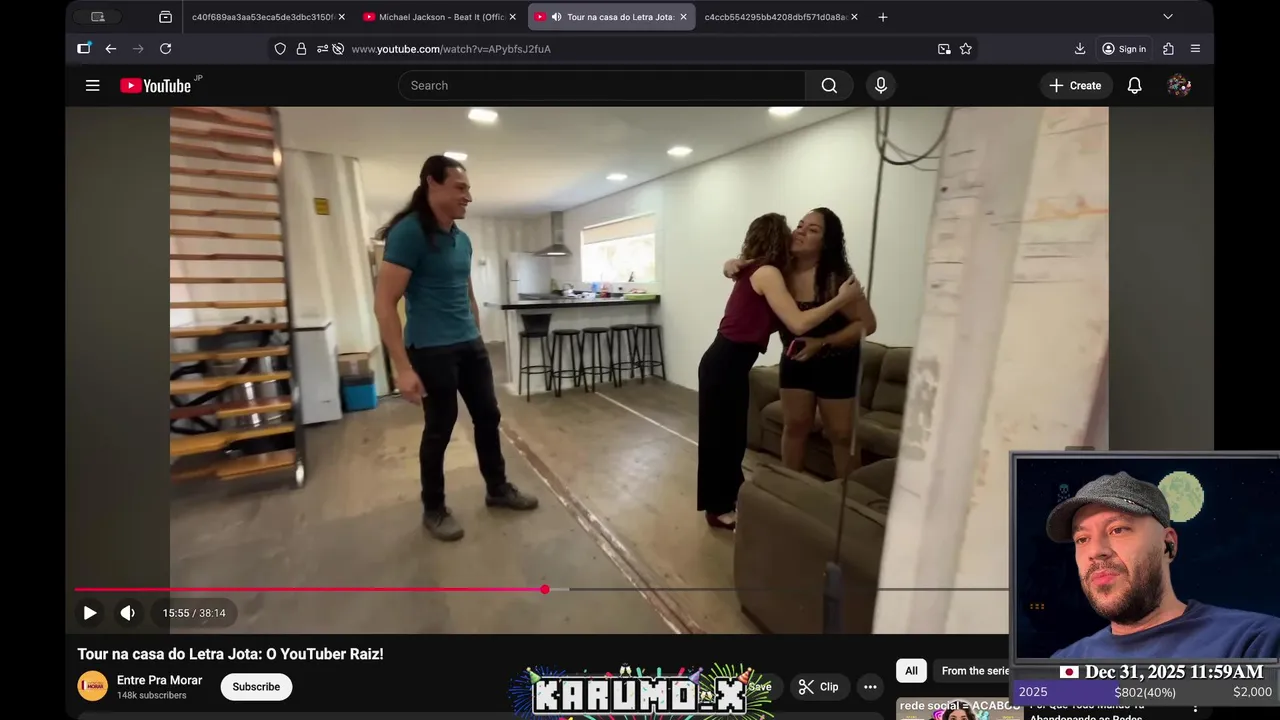1280x720 pixels.
Task: Open the Entre Pra Morar channel name
Action: [160, 680]
